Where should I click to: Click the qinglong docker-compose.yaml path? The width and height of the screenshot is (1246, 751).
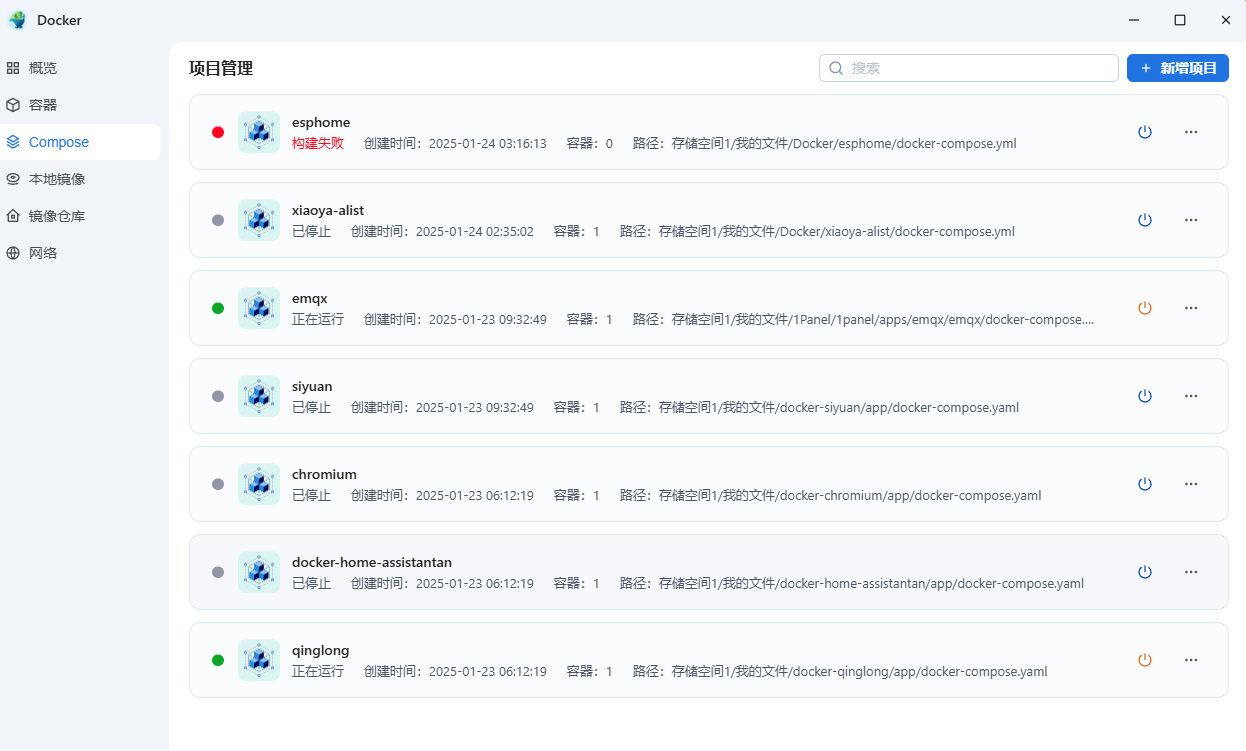click(x=860, y=671)
